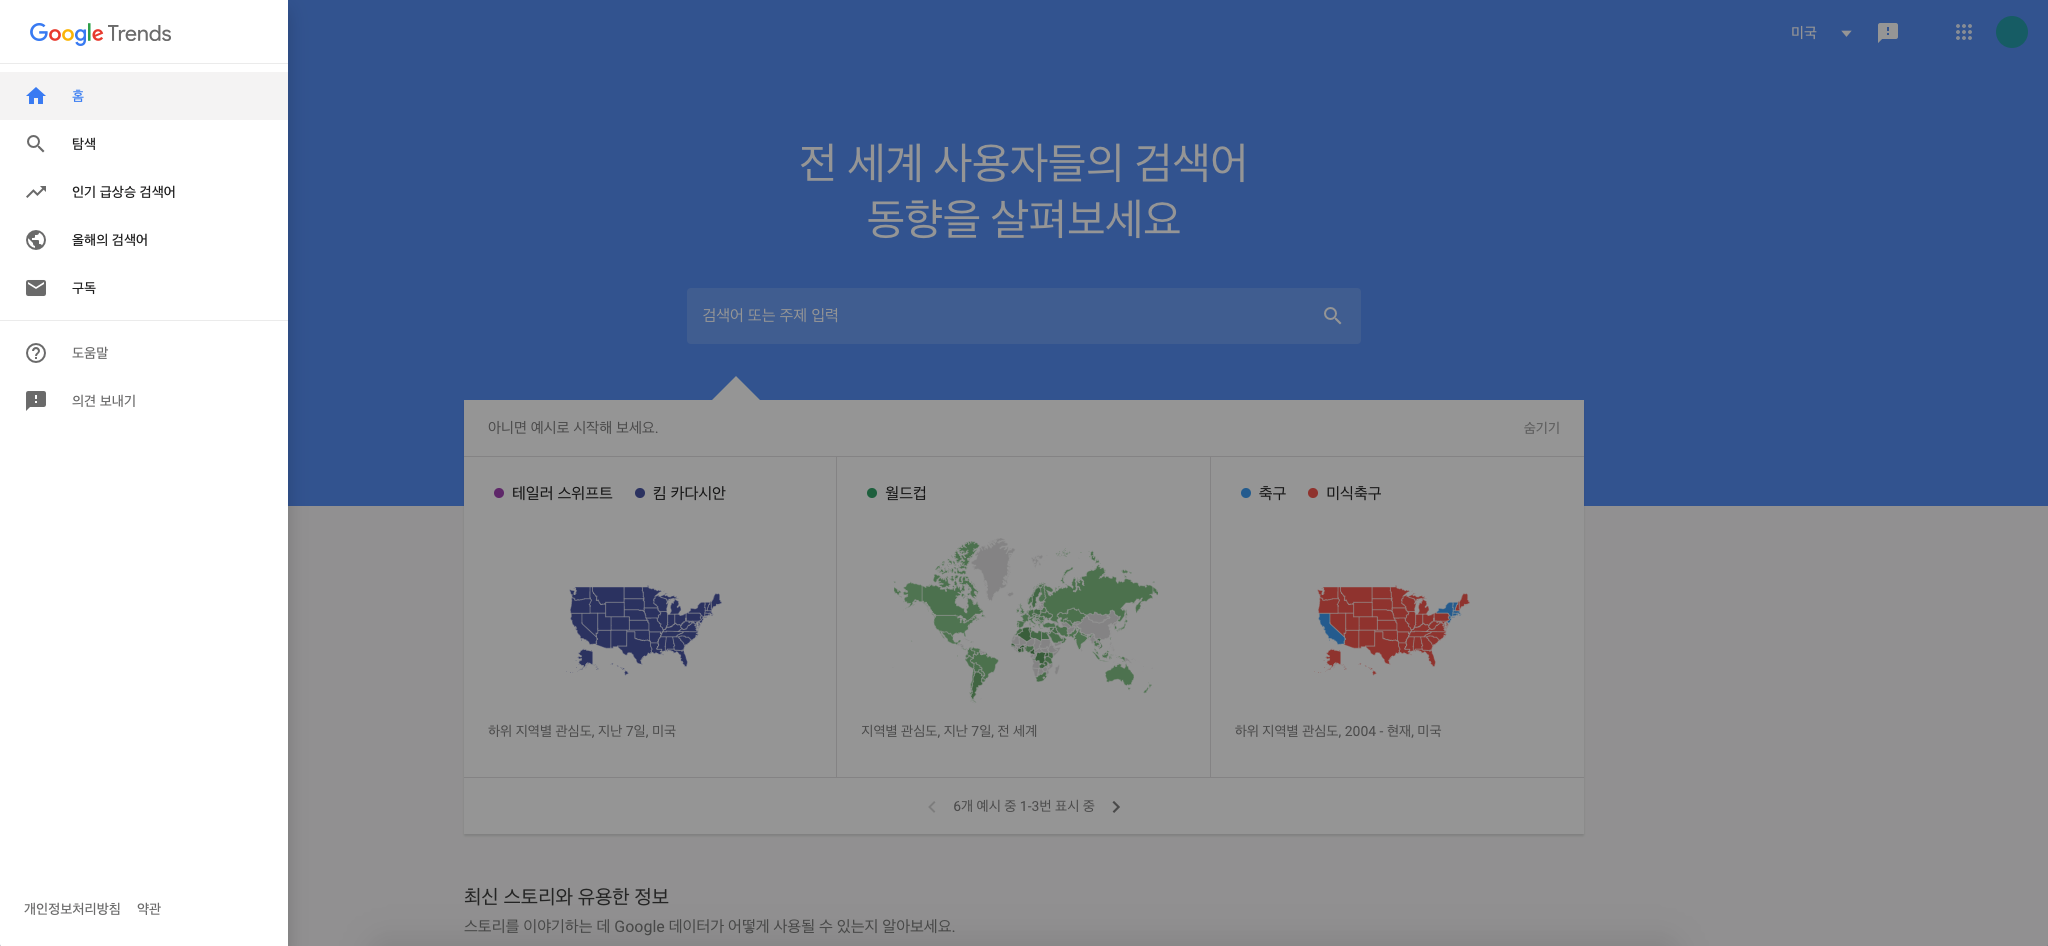The height and width of the screenshot is (946, 2048).
Task: Click the question mark help icon
Action: tap(36, 353)
